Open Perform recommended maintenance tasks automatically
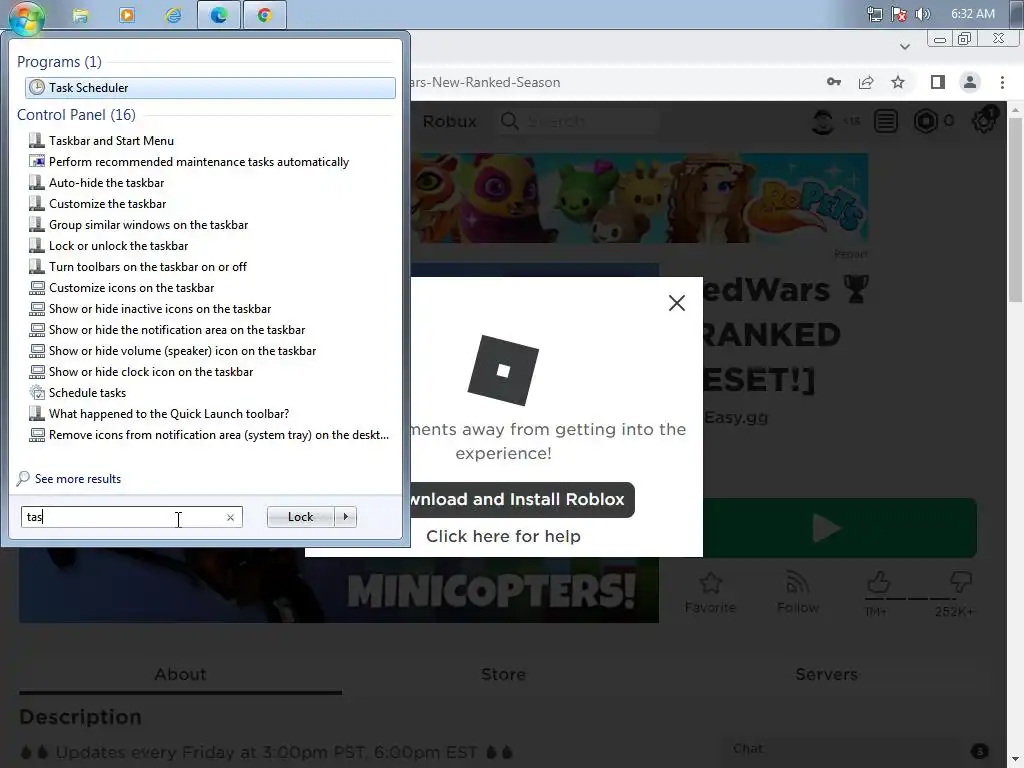1024x768 pixels. point(199,161)
